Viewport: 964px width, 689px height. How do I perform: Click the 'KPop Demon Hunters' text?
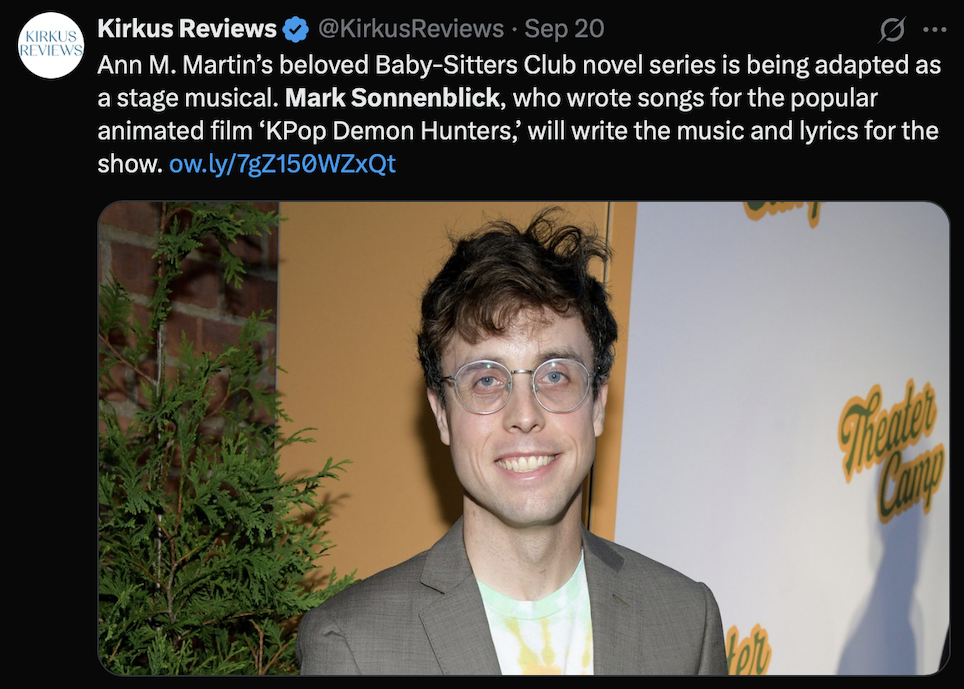(x=387, y=131)
